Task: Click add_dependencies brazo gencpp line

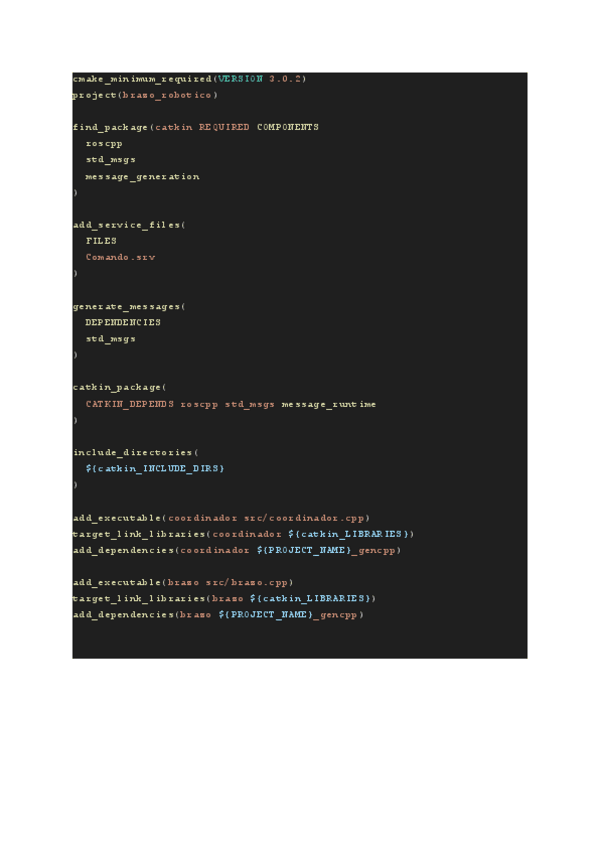Action: [218, 615]
